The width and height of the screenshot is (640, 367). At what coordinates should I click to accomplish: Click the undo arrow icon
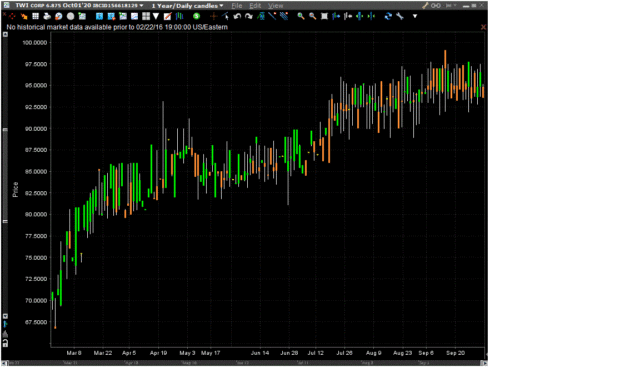tap(237, 16)
